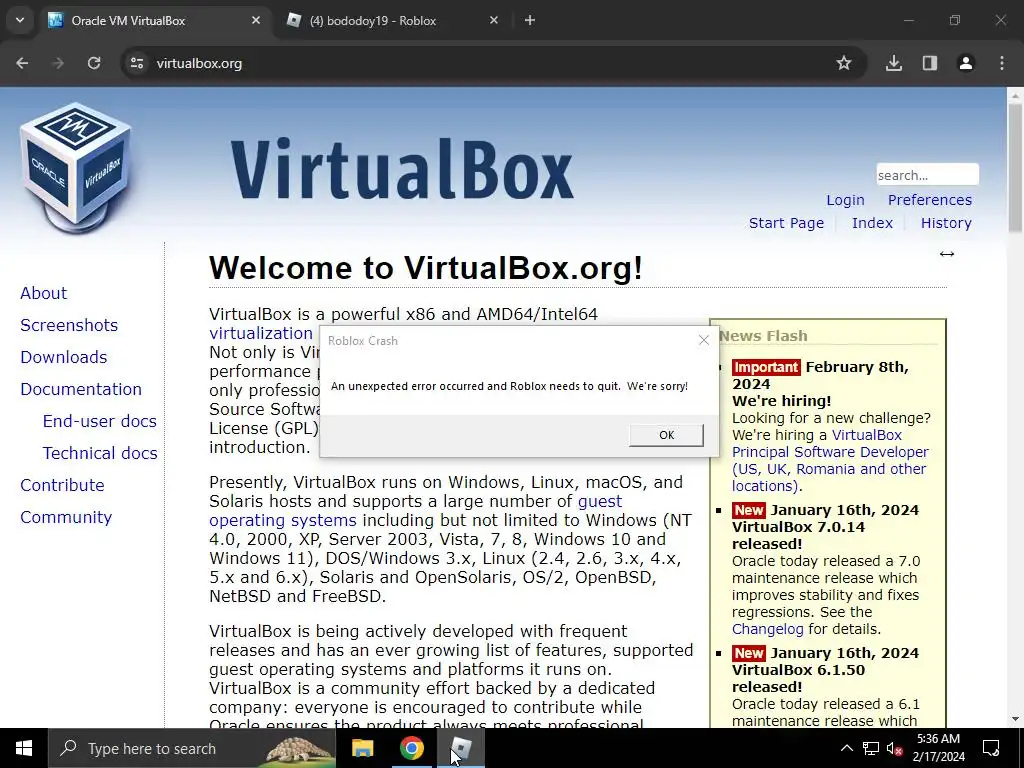Close the Oracle VM VirtualBox tab
The width and height of the screenshot is (1024, 768).
click(256, 20)
